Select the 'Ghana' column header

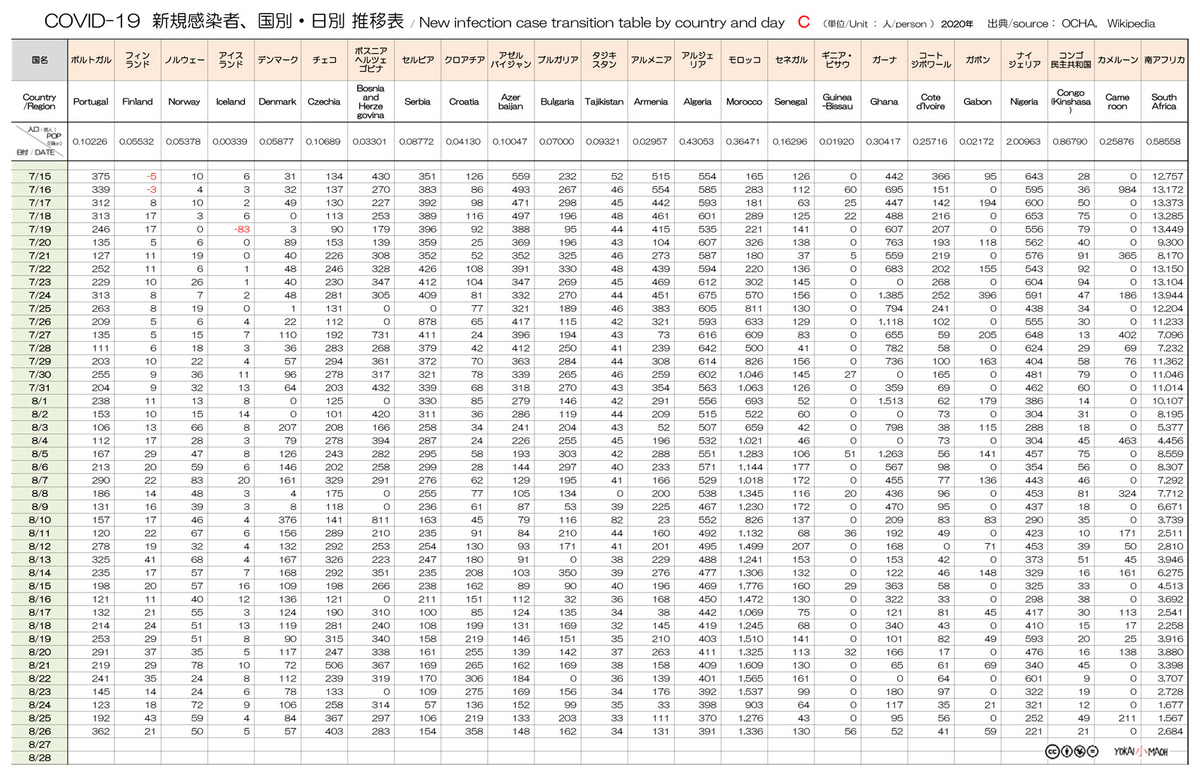click(884, 101)
